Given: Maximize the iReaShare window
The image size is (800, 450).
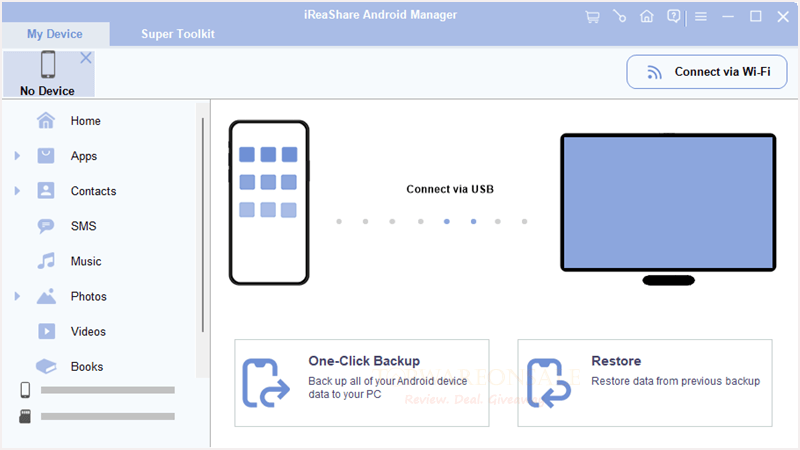Looking at the screenshot, I should click(x=756, y=17).
